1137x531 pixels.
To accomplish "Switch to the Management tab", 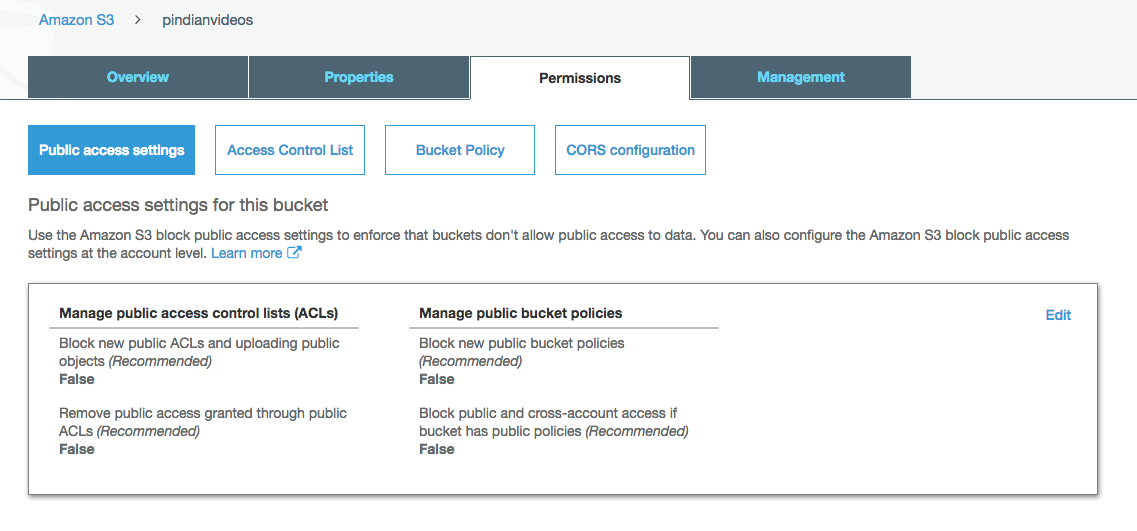I will 801,77.
